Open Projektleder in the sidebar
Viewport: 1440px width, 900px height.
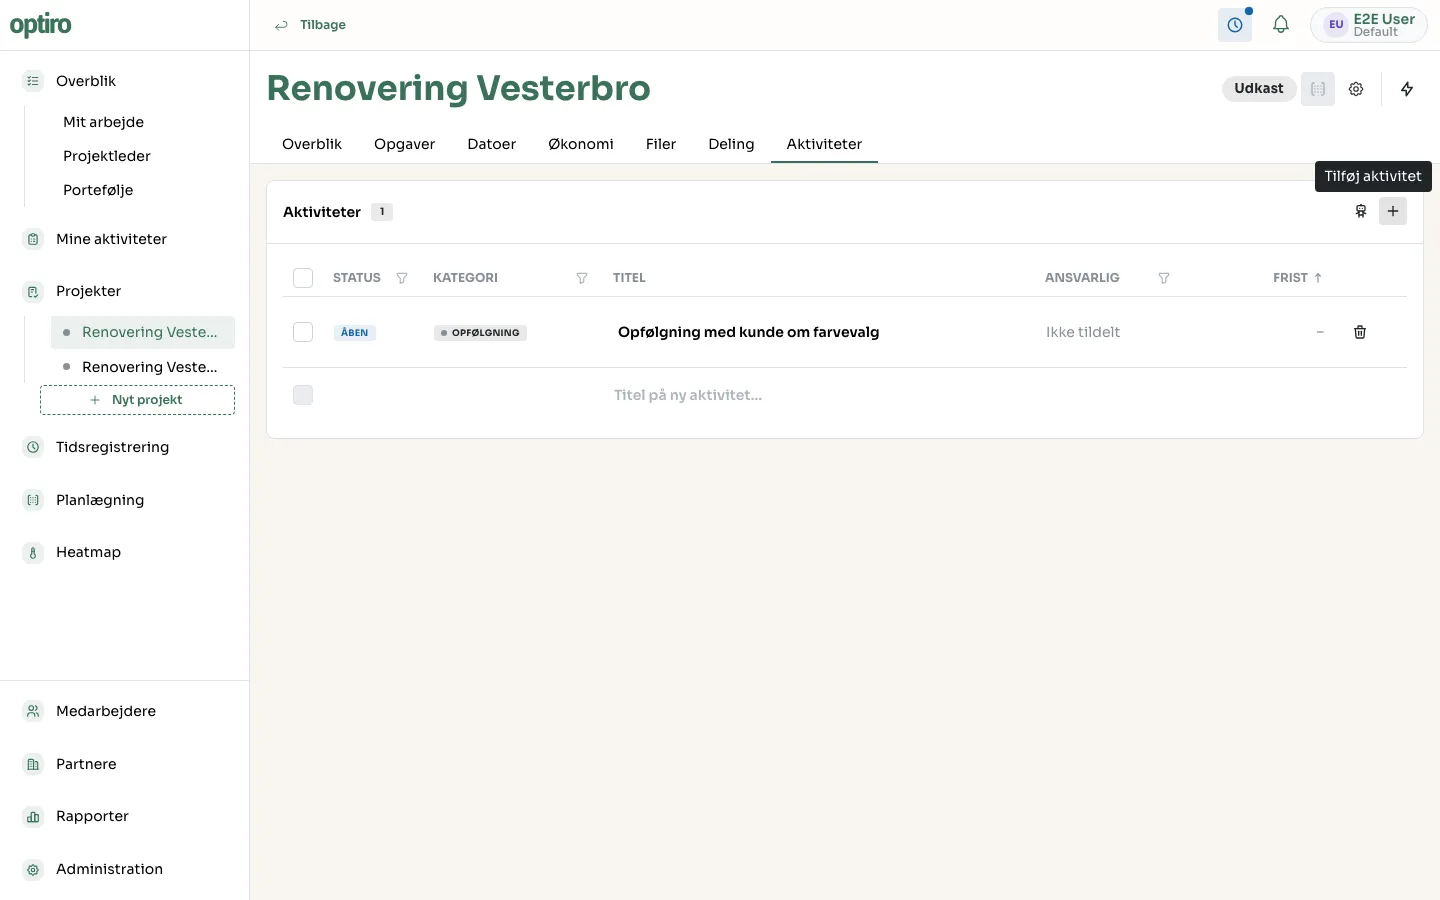click(x=107, y=156)
